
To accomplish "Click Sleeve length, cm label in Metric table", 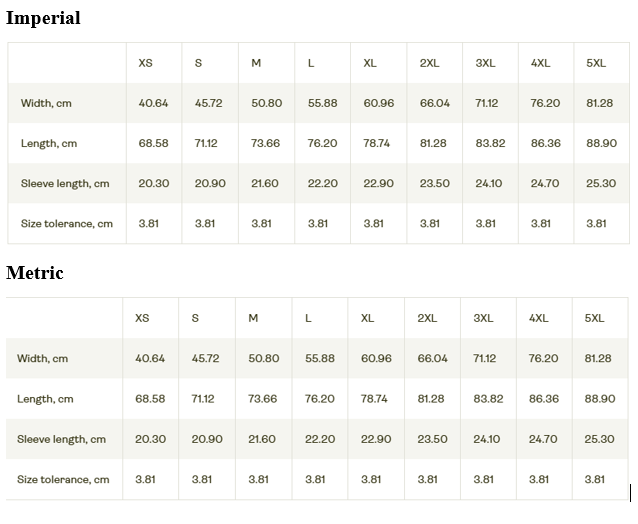I will tap(61, 439).
